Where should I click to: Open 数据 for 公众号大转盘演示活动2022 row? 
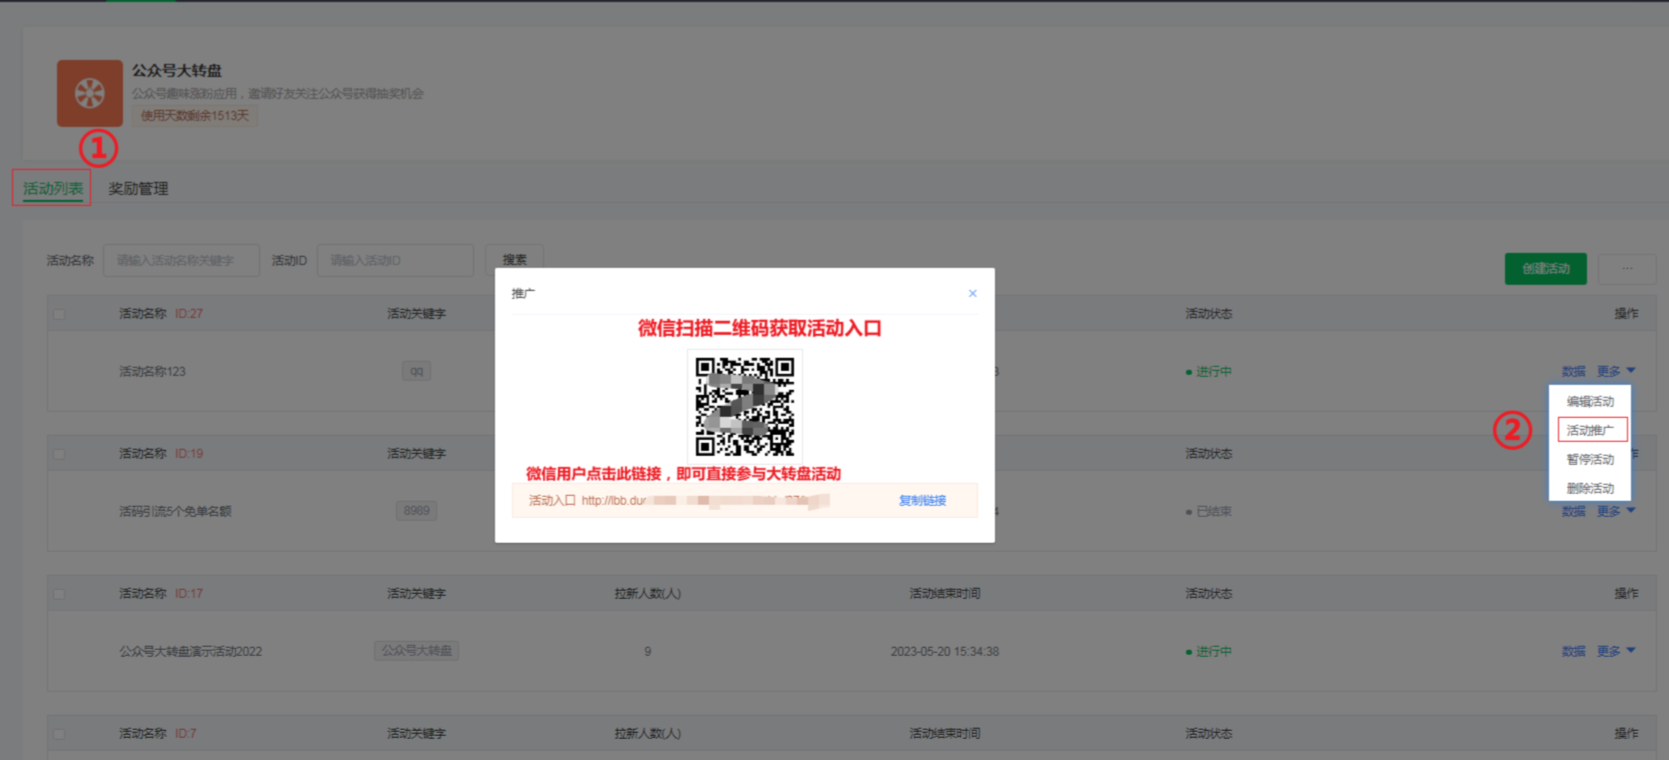[x=1573, y=651]
